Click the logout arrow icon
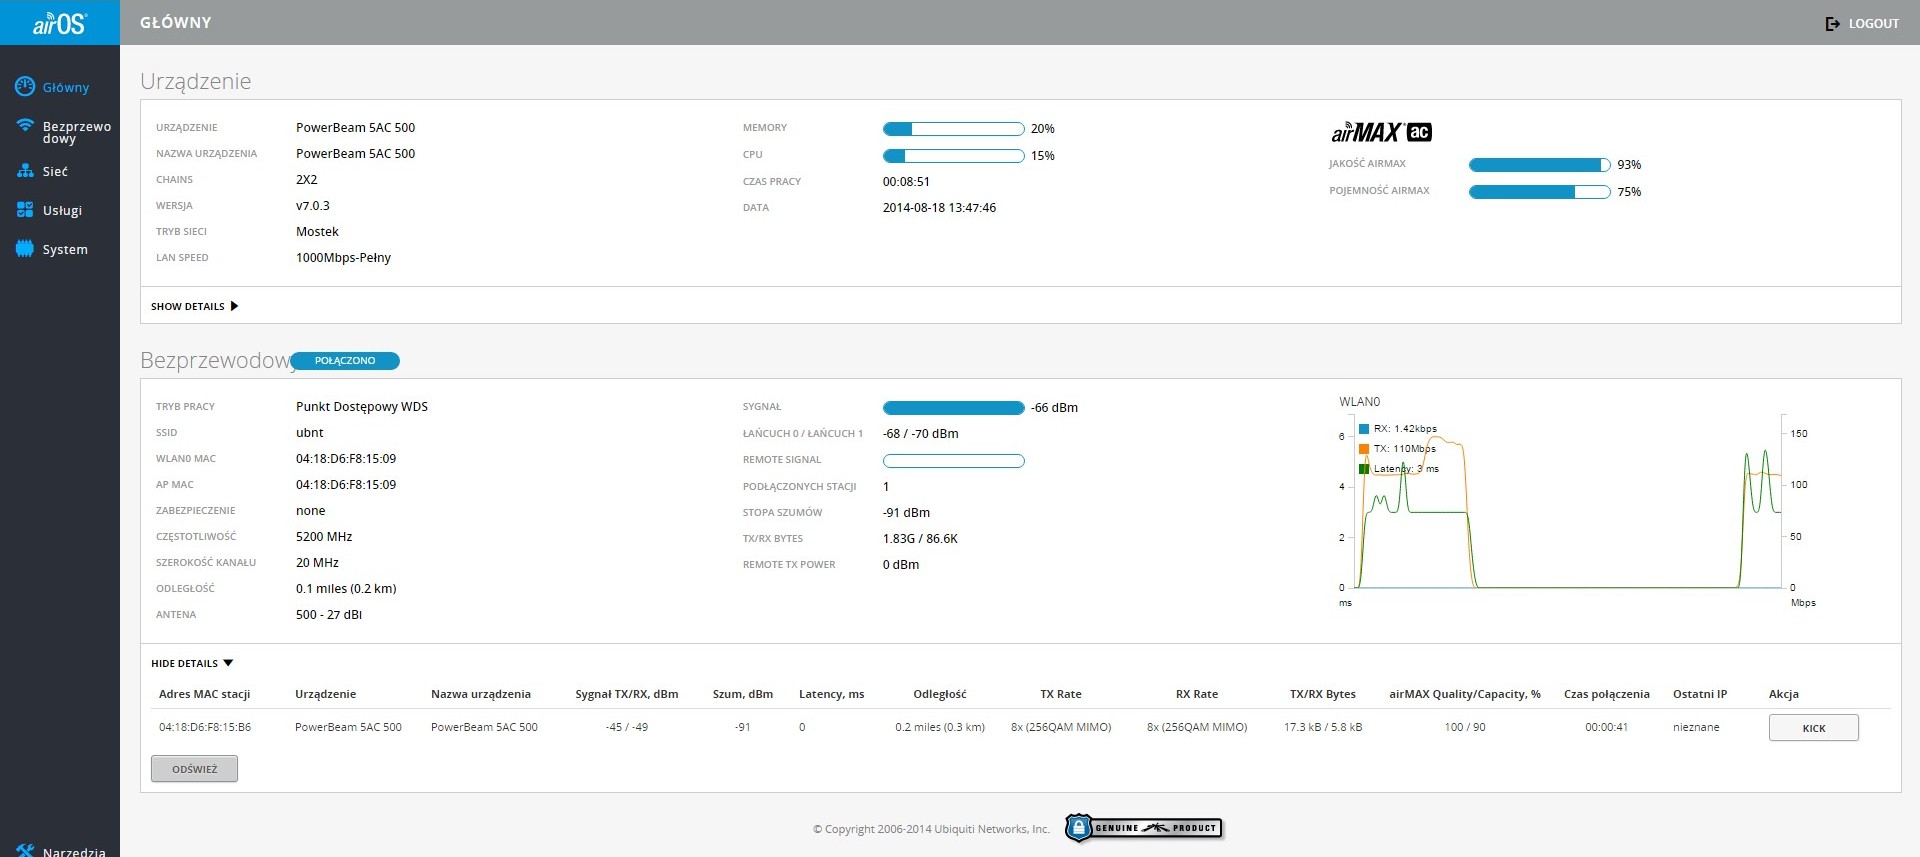This screenshot has width=1920, height=857. coord(1832,23)
